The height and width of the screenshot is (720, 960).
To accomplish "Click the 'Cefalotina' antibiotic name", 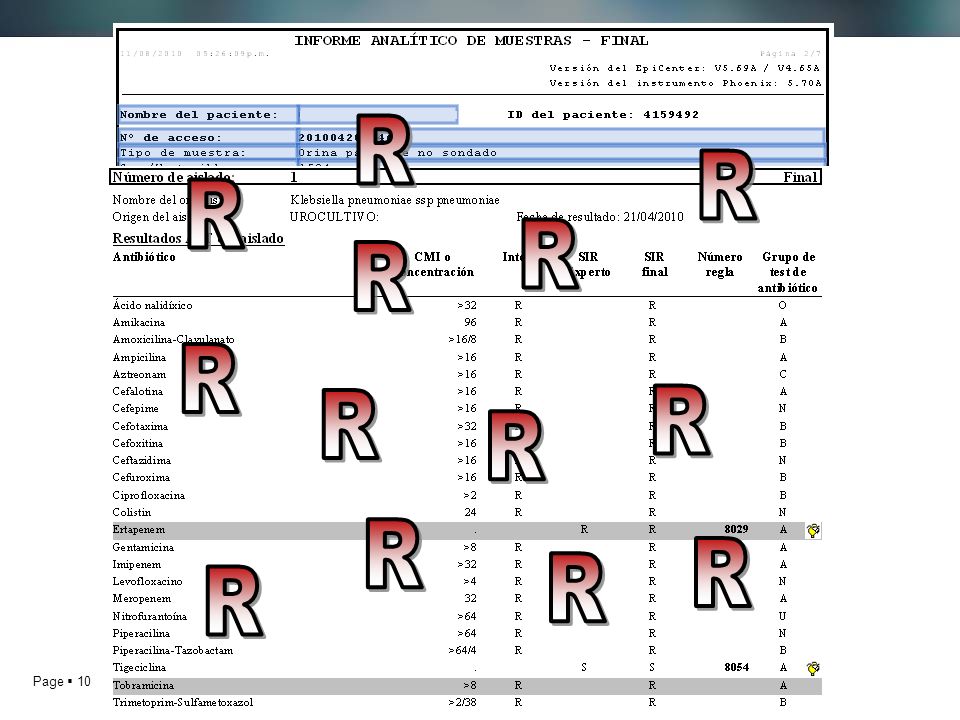I will point(138,391).
